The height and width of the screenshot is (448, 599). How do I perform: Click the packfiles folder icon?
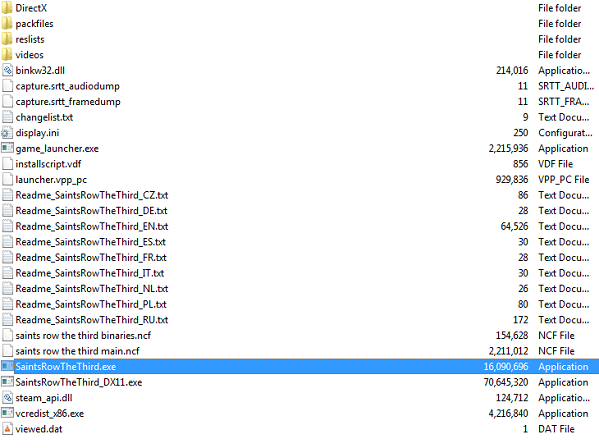[7, 24]
